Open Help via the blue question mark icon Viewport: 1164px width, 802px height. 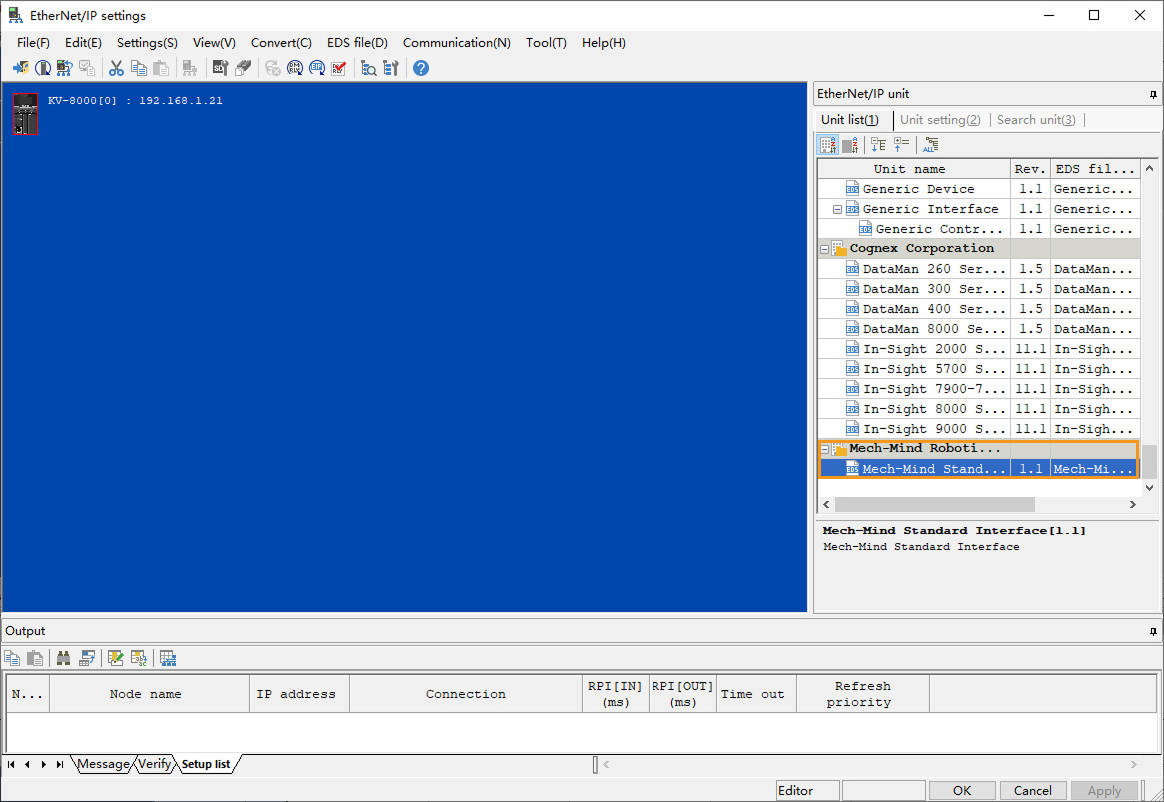419,67
